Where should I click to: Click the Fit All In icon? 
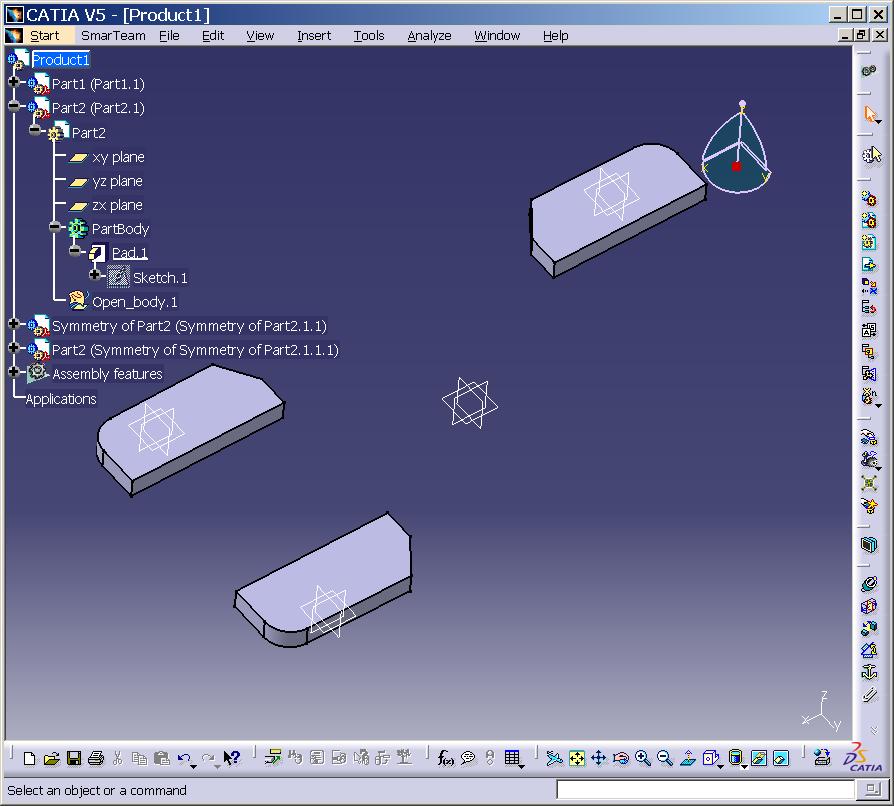tap(576, 758)
